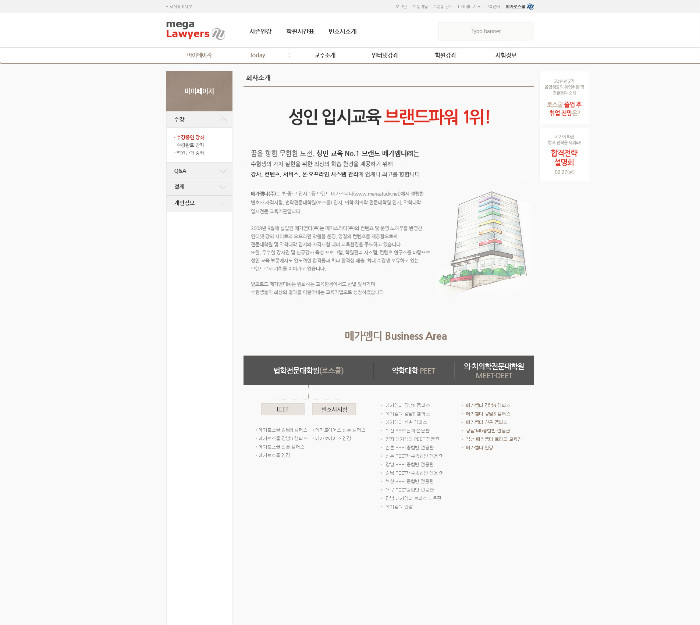
Task: Click the building illustration image
Action: pos(484,241)
